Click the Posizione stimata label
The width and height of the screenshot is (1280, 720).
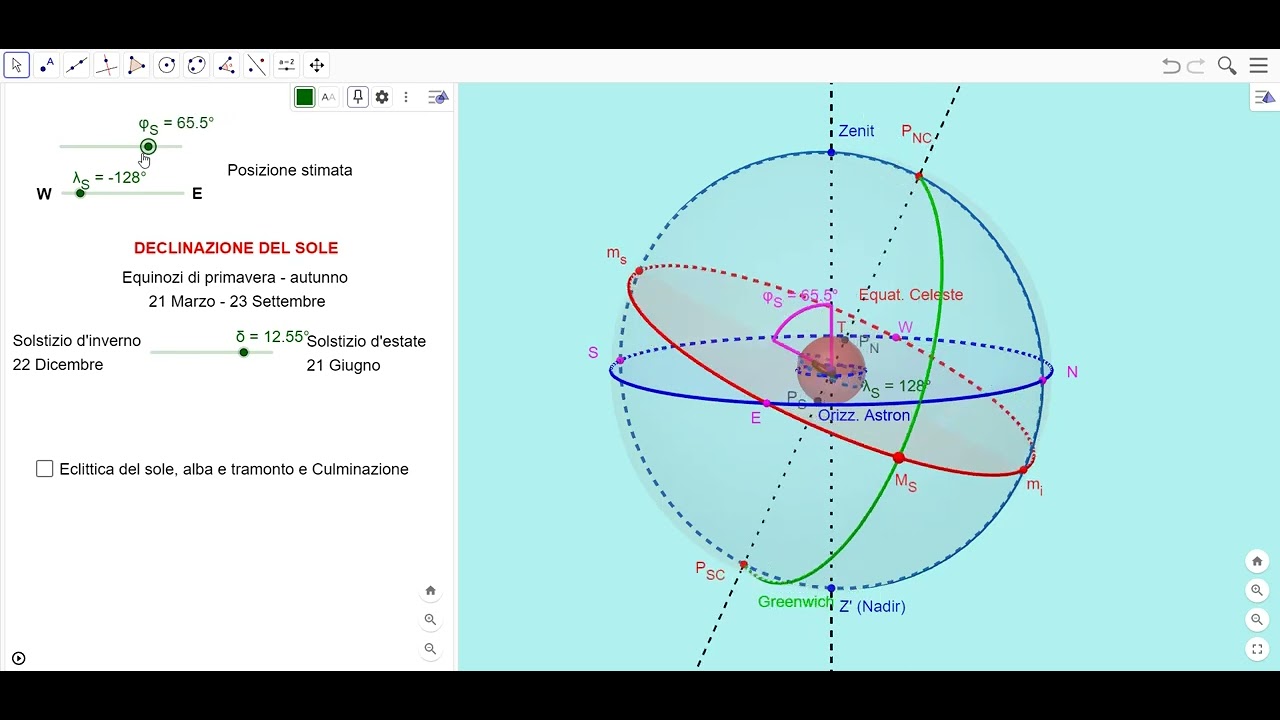point(290,170)
